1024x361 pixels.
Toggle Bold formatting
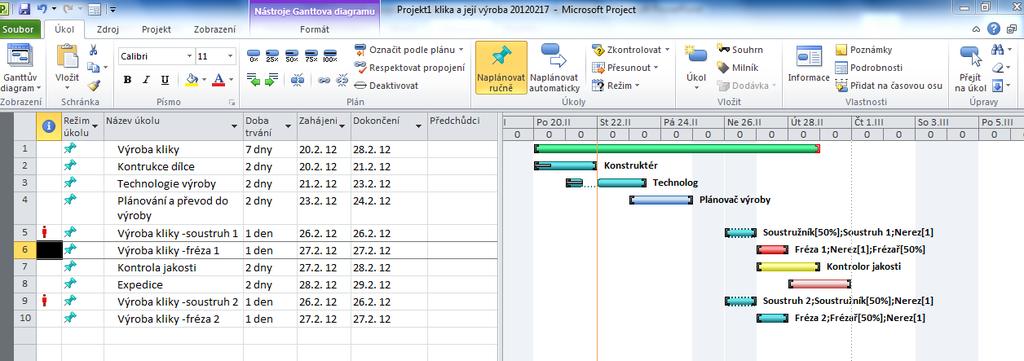[x=127, y=80]
